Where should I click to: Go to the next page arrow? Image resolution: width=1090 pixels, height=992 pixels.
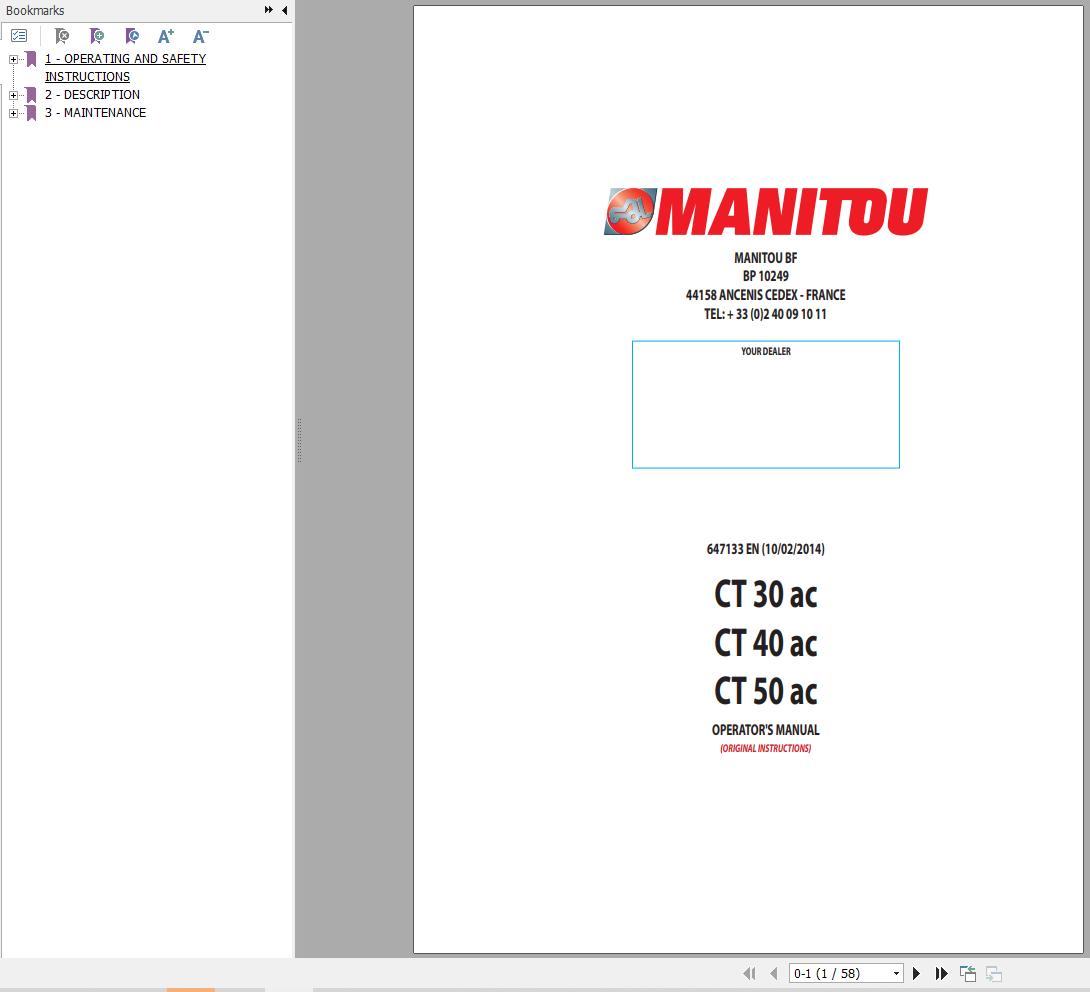tap(916, 973)
